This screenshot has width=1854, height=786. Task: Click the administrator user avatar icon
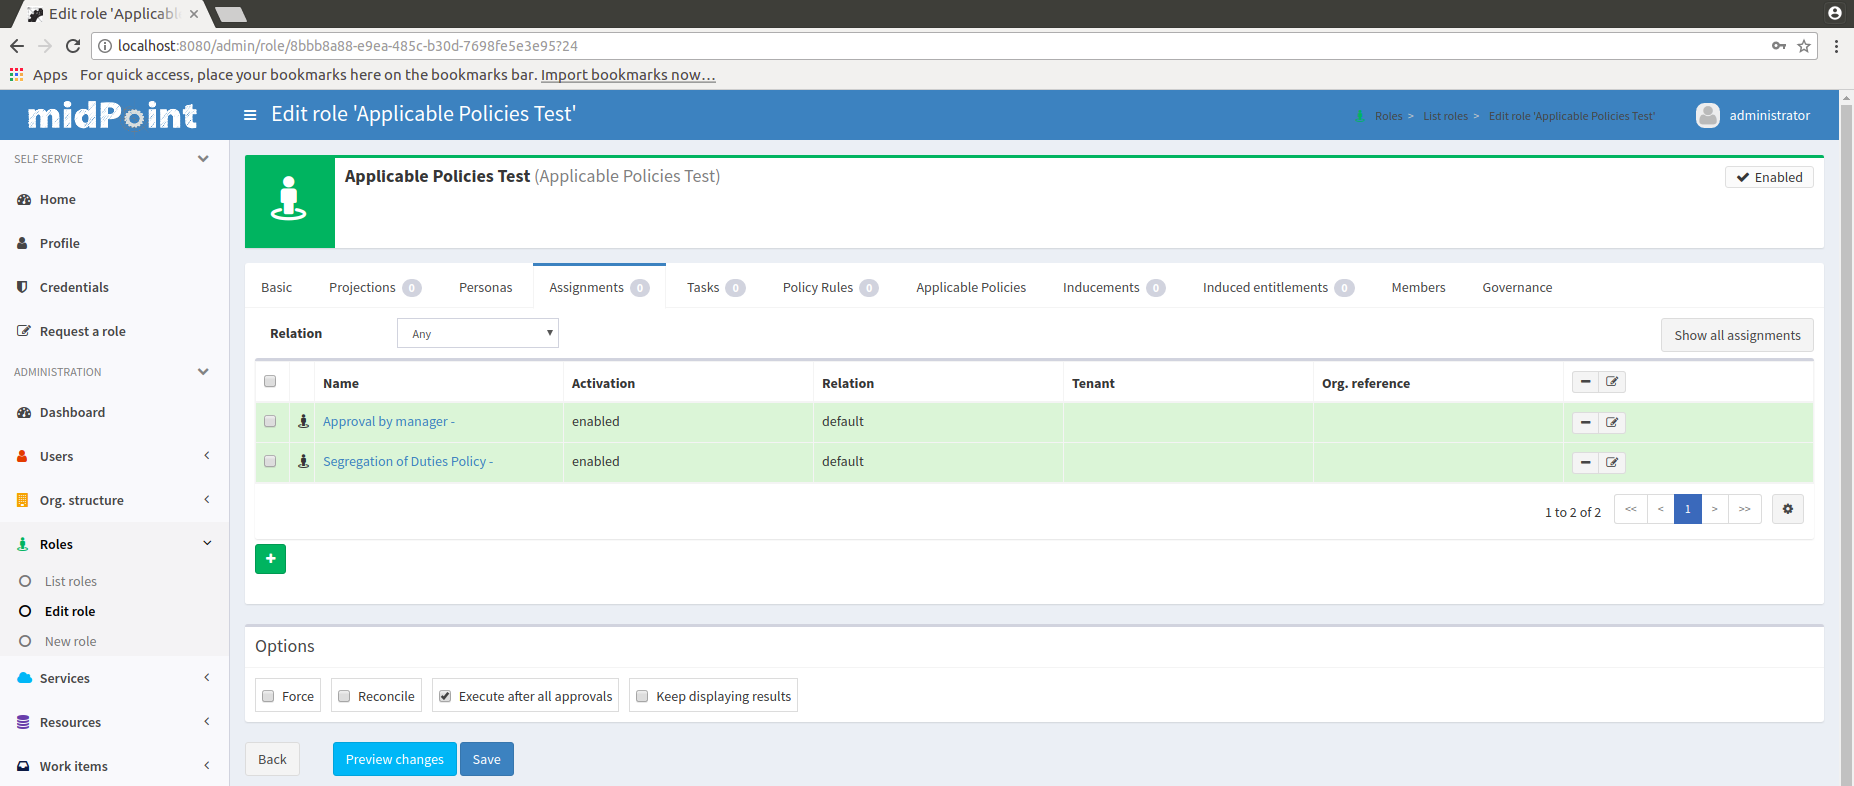coord(1707,116)
